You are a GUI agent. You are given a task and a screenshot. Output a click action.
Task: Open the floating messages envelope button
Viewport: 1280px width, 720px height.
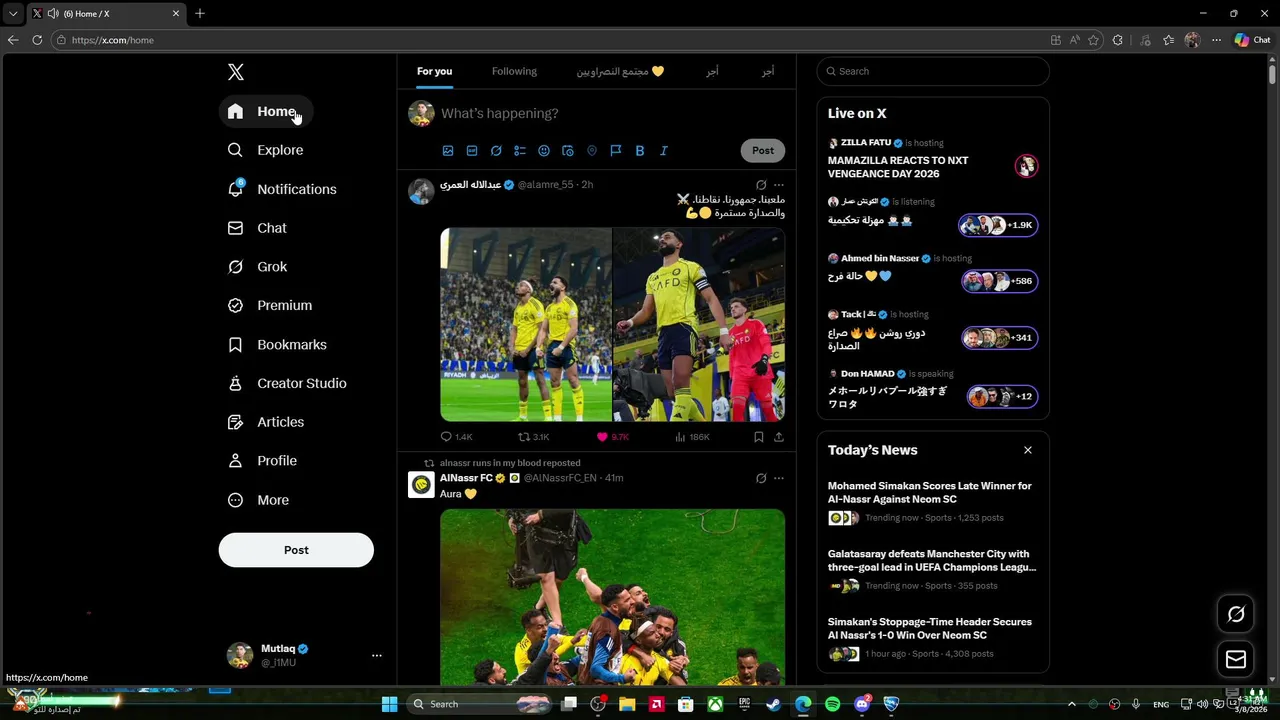(x=1236, y=659)
